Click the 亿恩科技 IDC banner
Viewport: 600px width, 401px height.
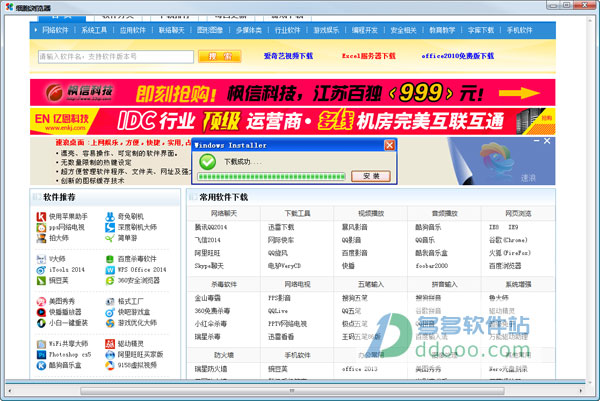pyautogui.click(x=293, y=121)
